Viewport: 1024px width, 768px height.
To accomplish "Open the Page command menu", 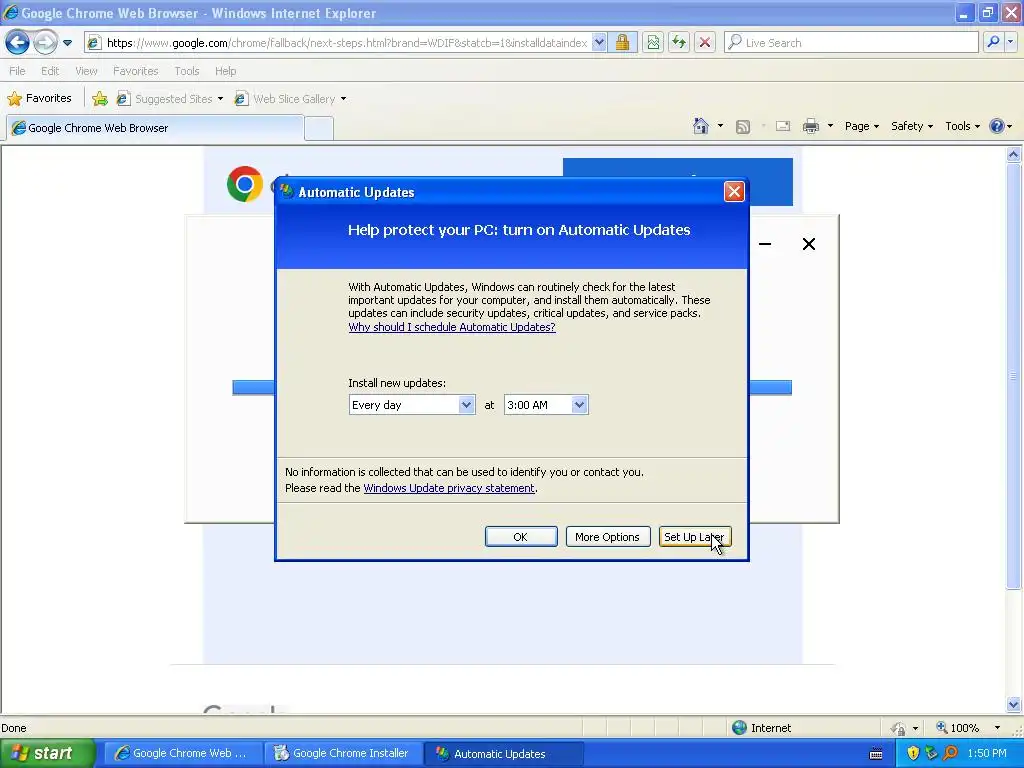I will [861, 126].
